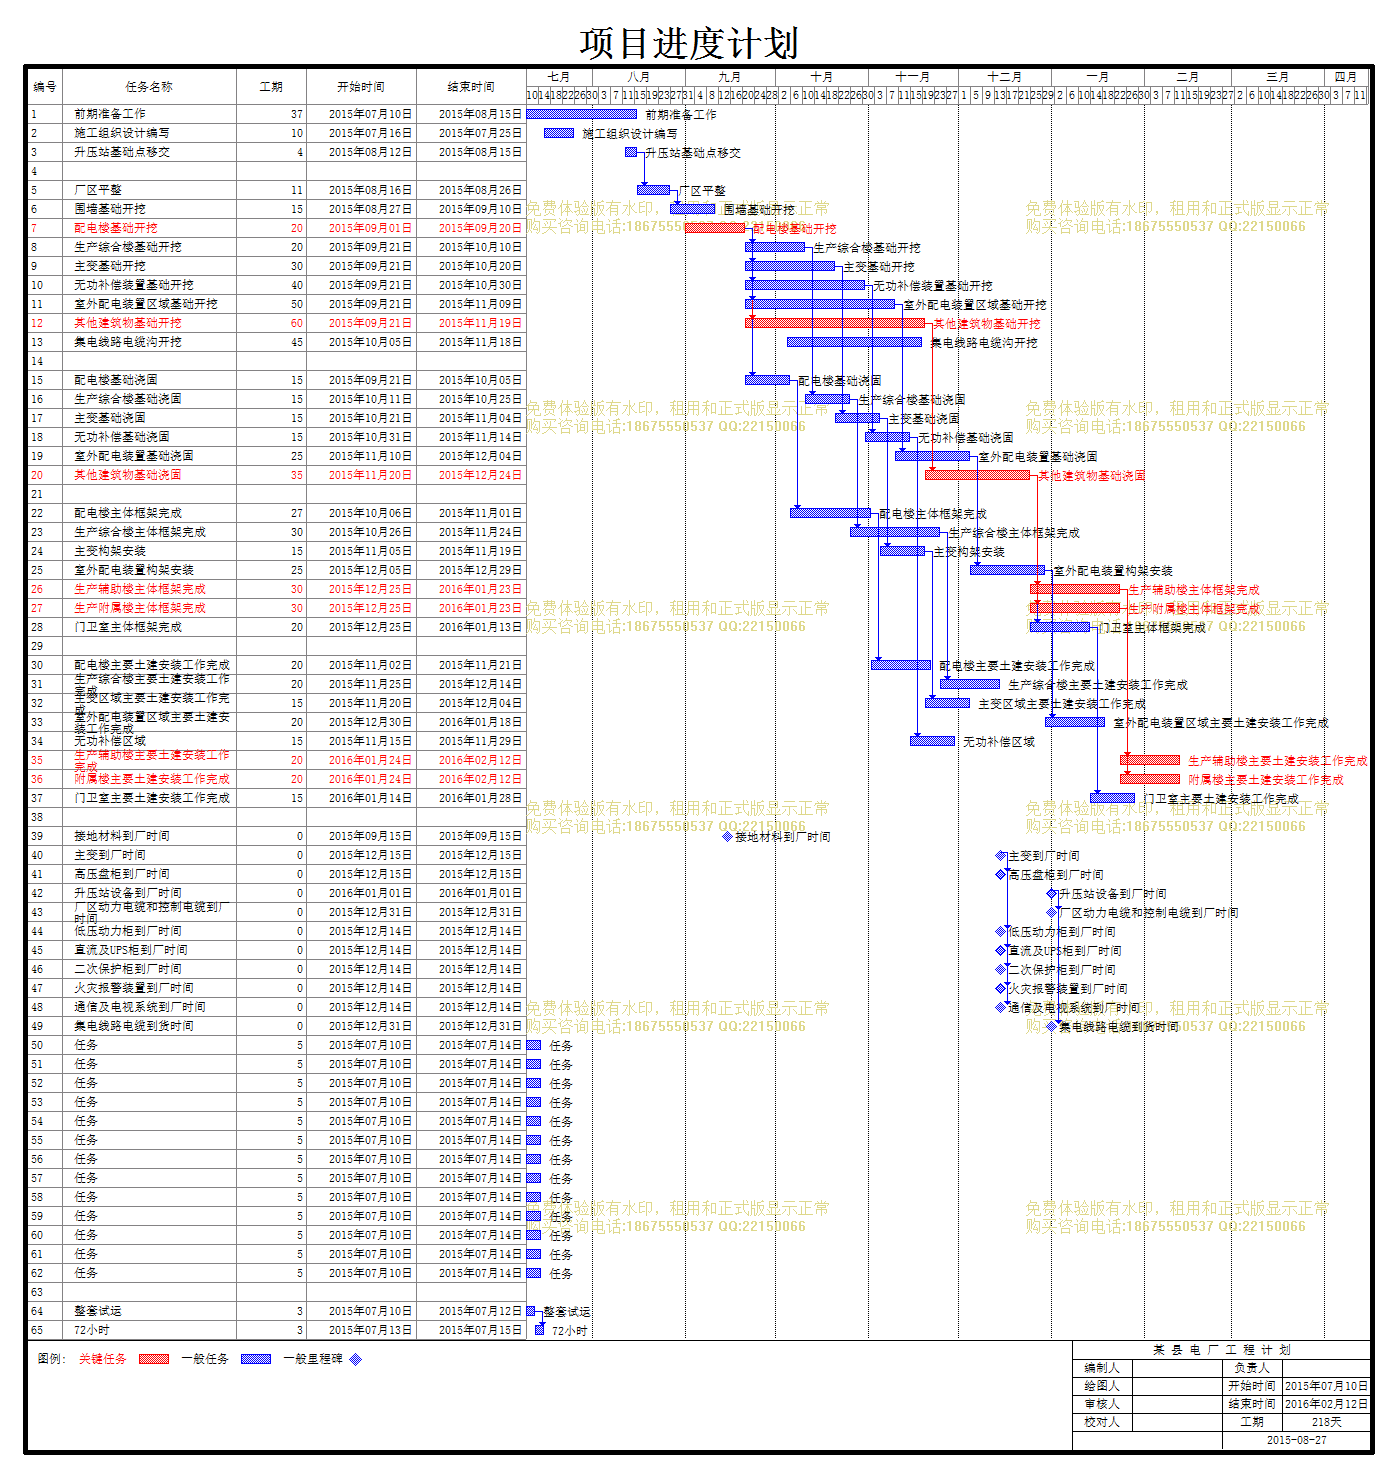This screenshot has width=1396, height=1476.
Task: Click the 二月 month header on the timeline
Action: coord(1188,77)
